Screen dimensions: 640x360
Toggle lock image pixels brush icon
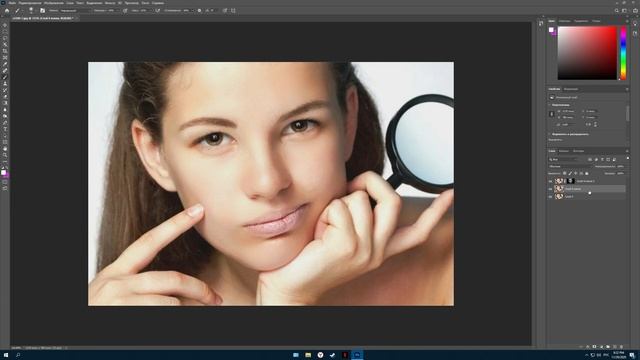[570, 173]
